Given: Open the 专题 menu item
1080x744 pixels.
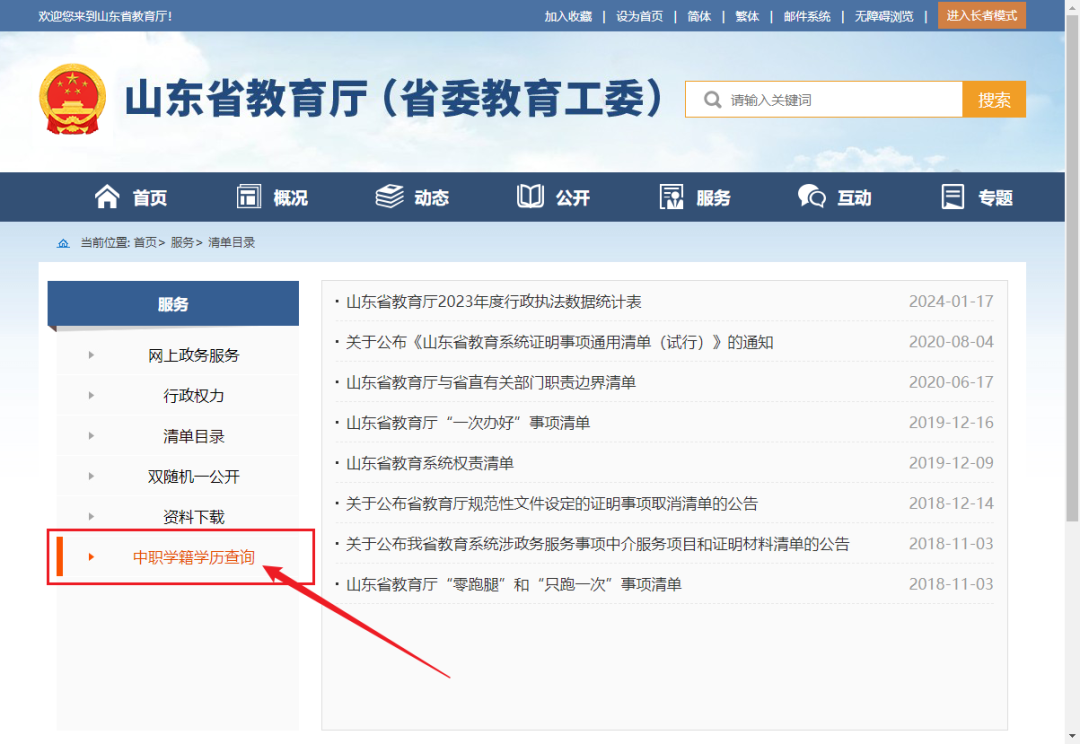Looking at the screenshot, I should pos(995,198).
